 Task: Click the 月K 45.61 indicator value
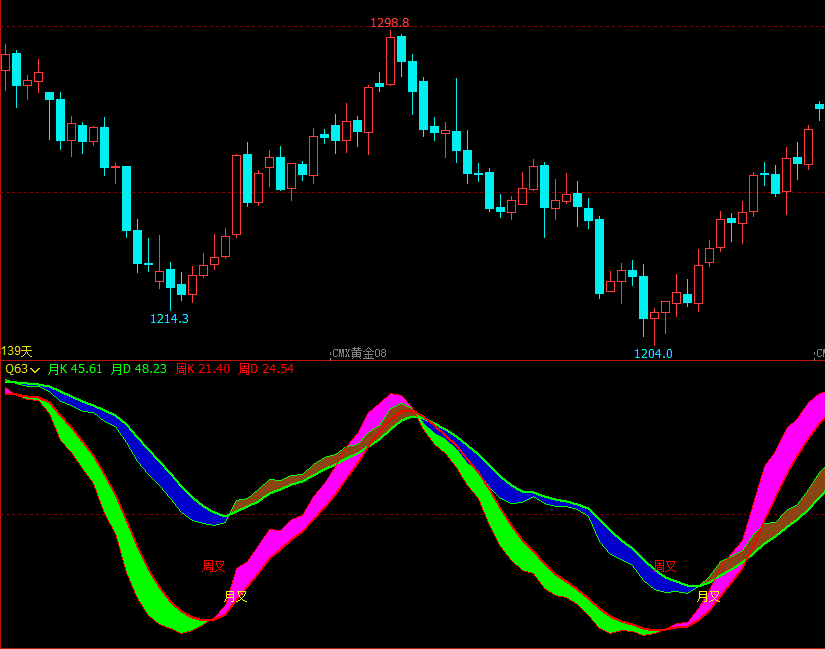click(x=75, y=369)
